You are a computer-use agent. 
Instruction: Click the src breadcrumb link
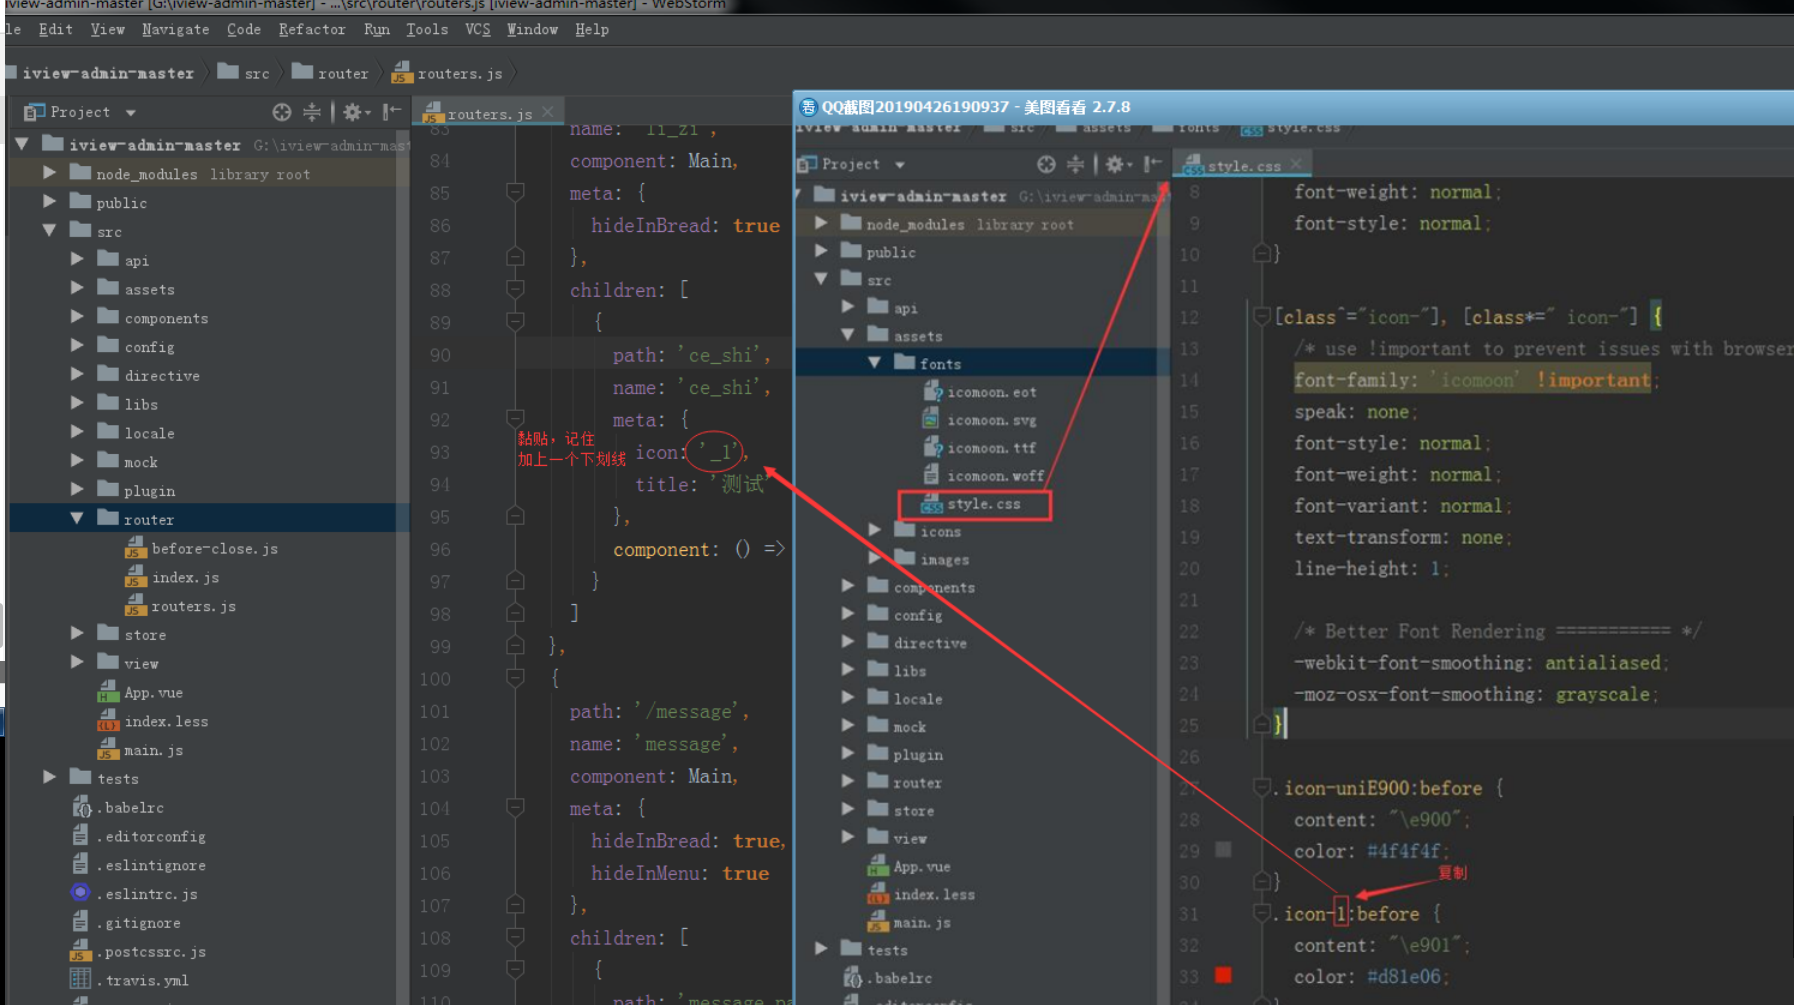coord(257,72)
